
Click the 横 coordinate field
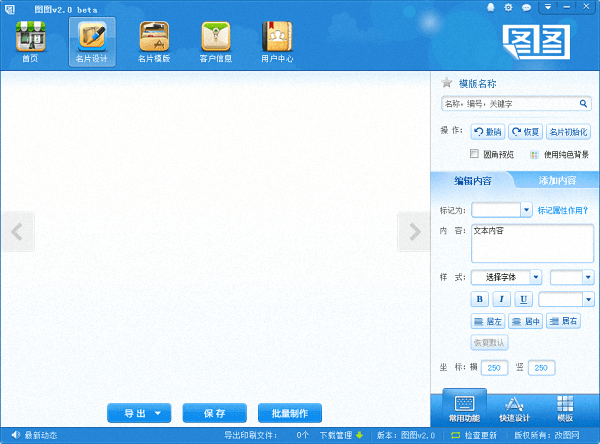pyautogui.click(x=494, y=368)
